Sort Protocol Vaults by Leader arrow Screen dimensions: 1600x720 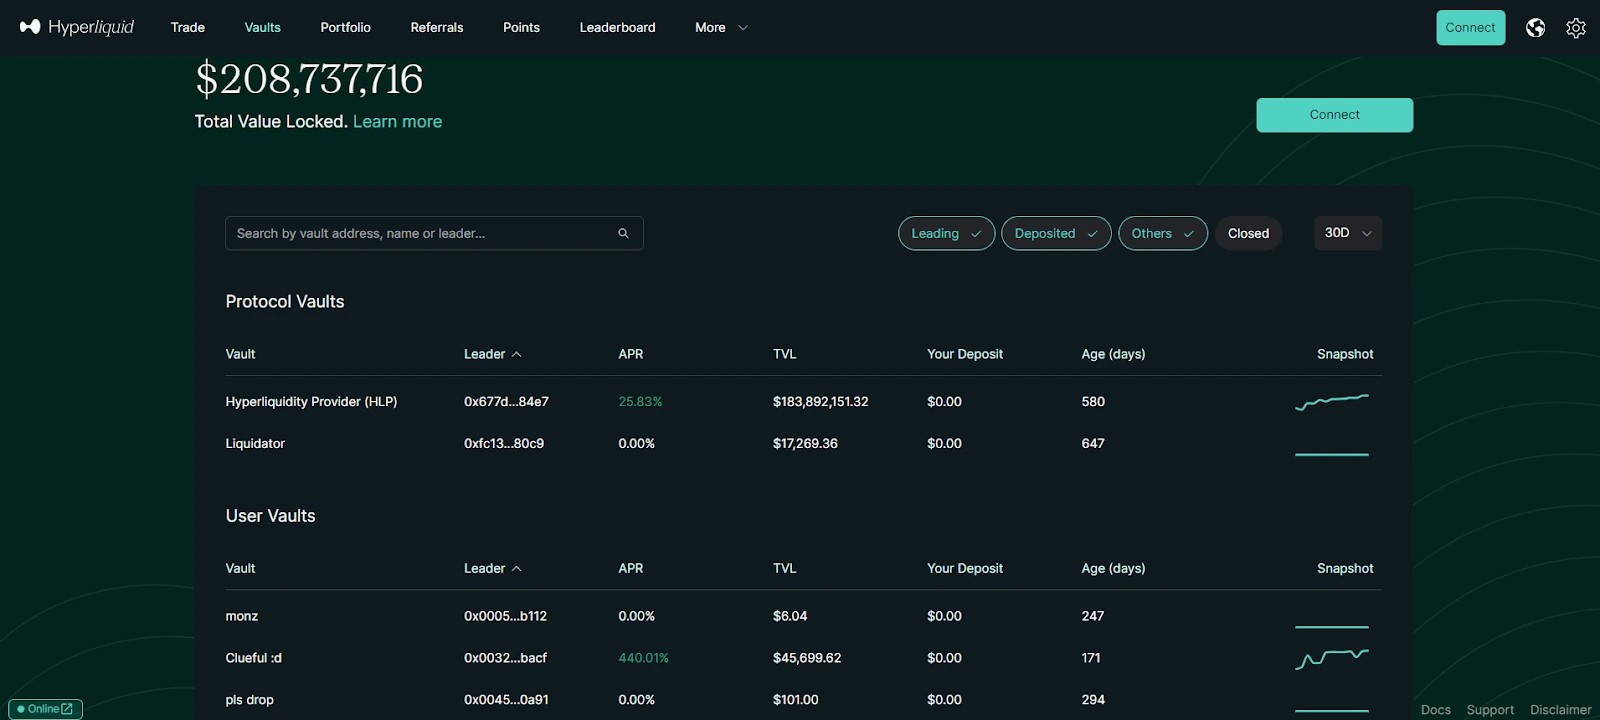(517, 354)
